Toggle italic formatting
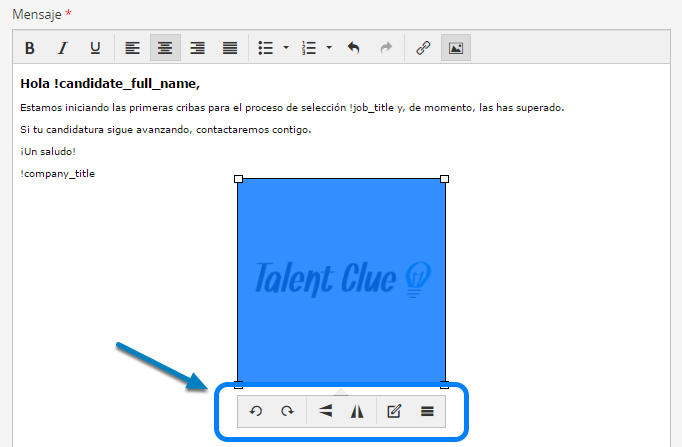682x447 pixels. tap(63, 48)
